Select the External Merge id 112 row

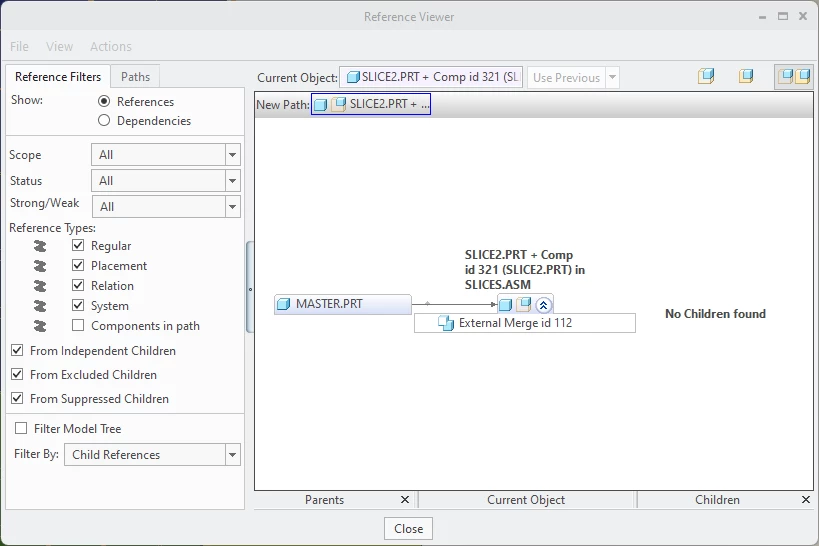tap(525, 323)
